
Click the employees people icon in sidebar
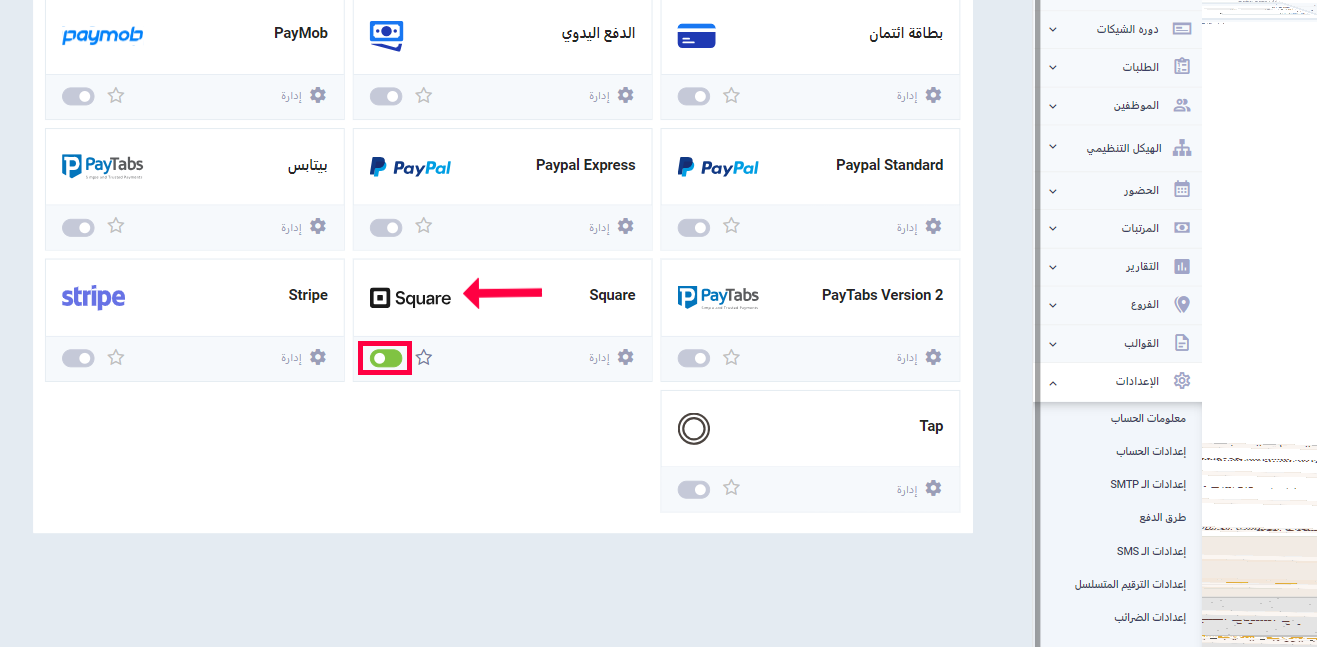[1182, 105]
